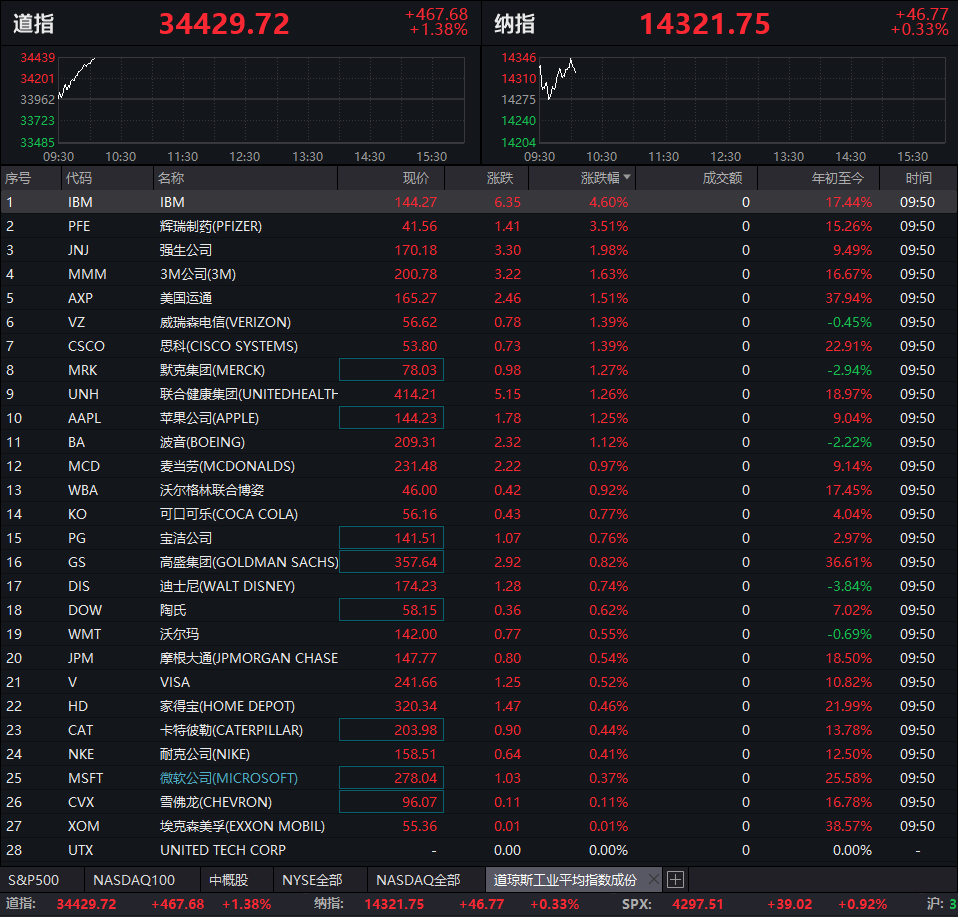Open the NYSE全部 tab
This screenshot has height=917, width=958.
[312, 880]
